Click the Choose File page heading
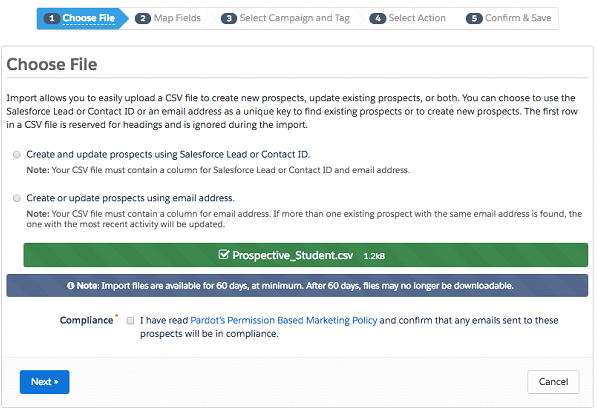597x411 pixels. click(52, 64)
